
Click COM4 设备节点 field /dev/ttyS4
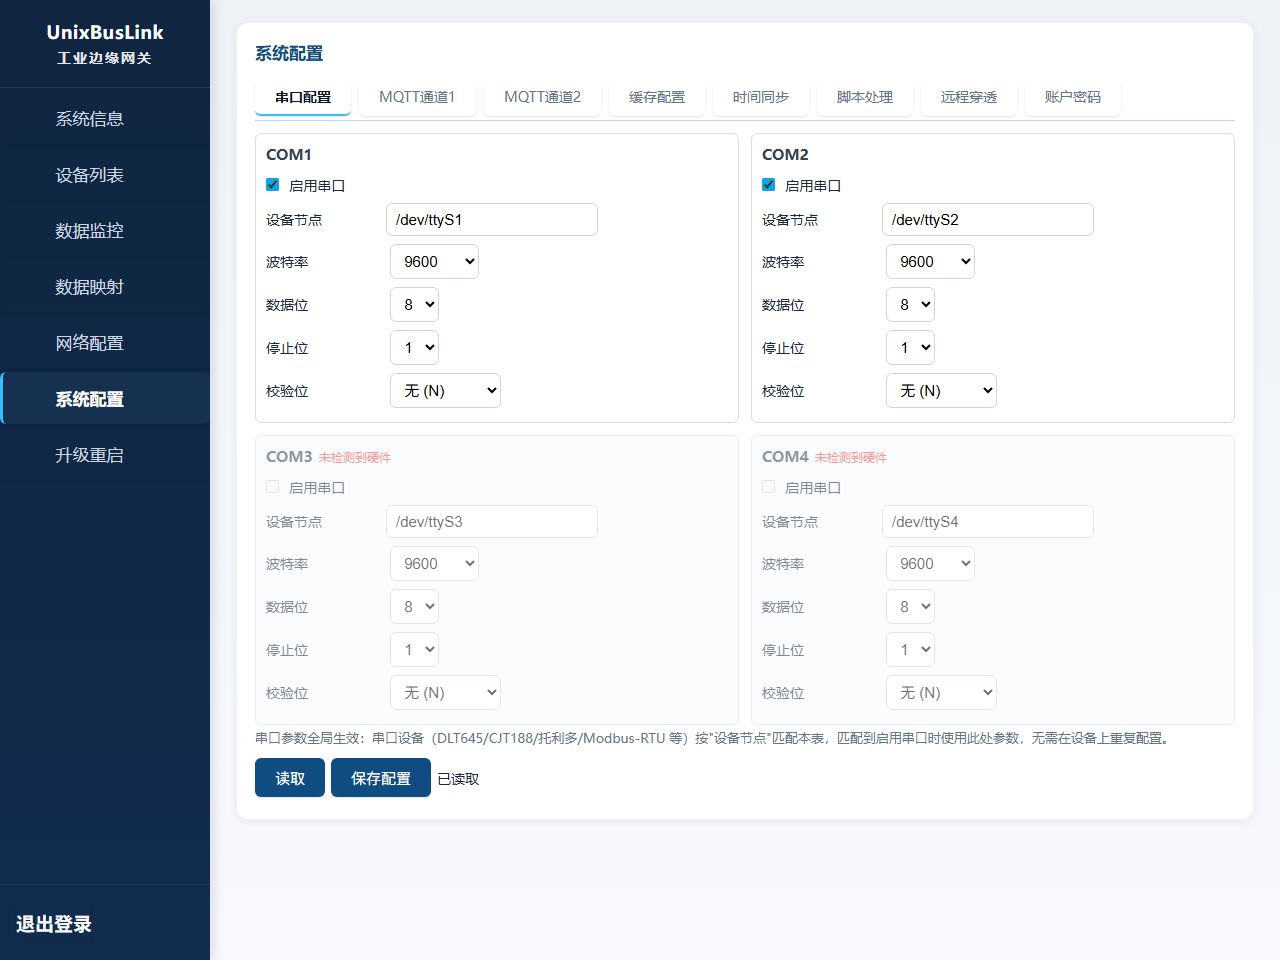tap(988, 522)
